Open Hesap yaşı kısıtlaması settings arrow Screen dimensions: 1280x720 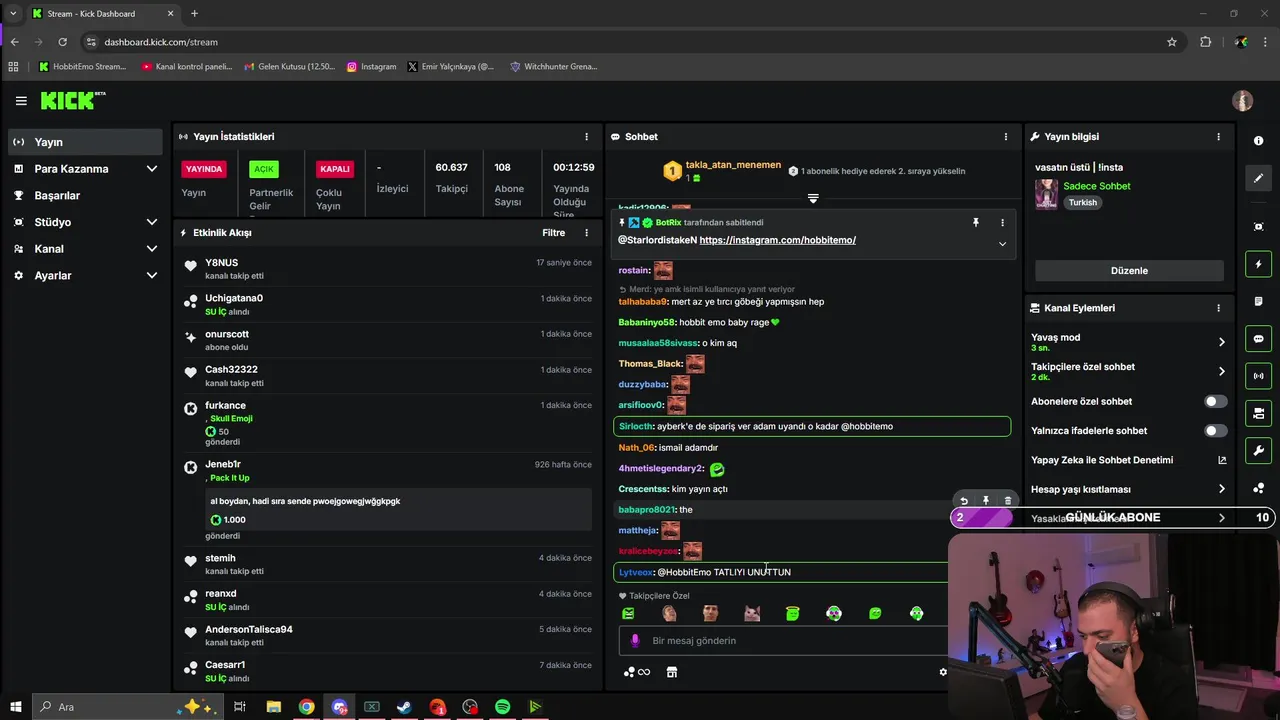point(1221,489)
